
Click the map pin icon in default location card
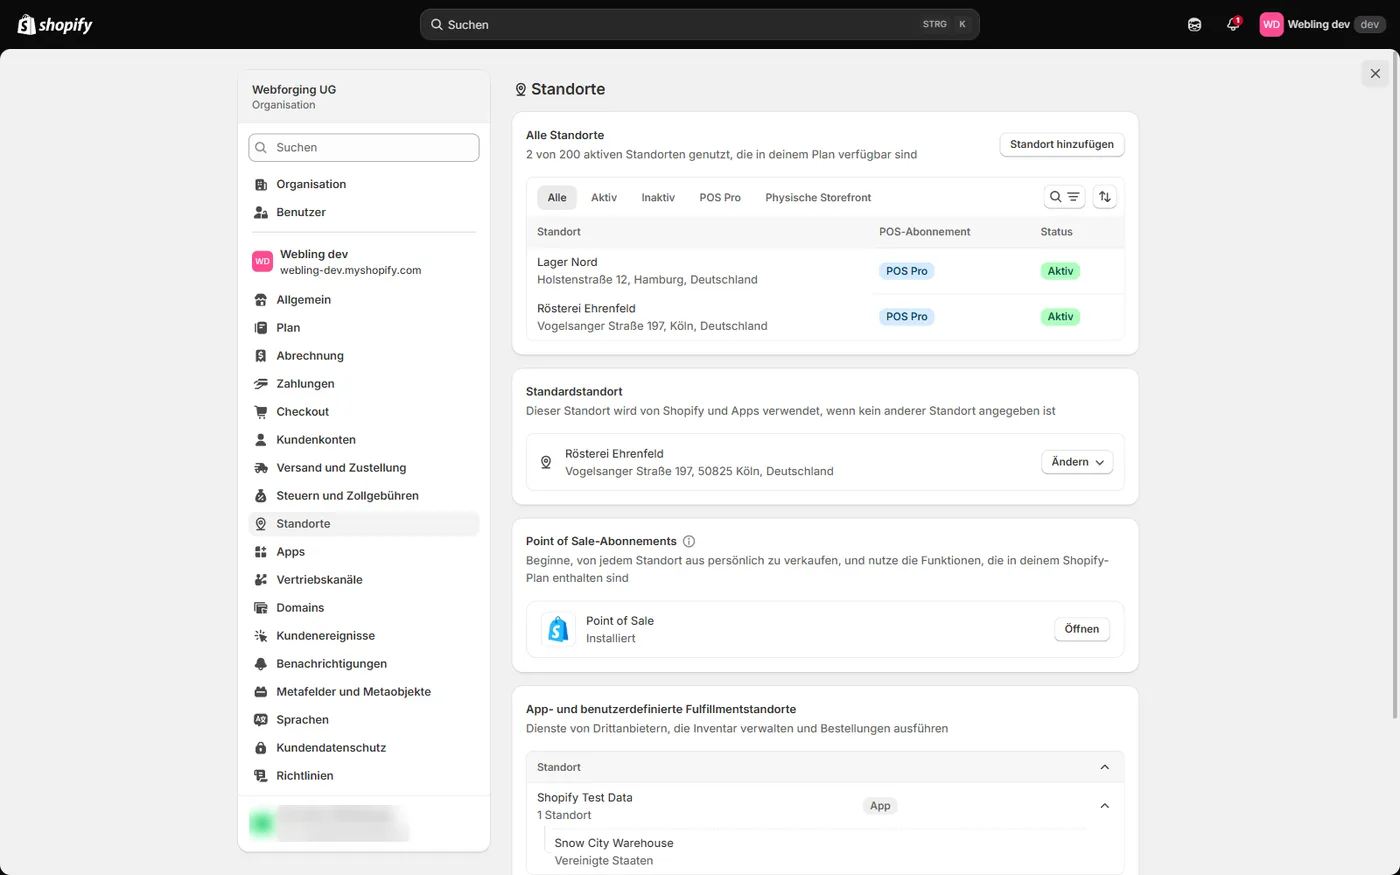click(x=546, y=462)
